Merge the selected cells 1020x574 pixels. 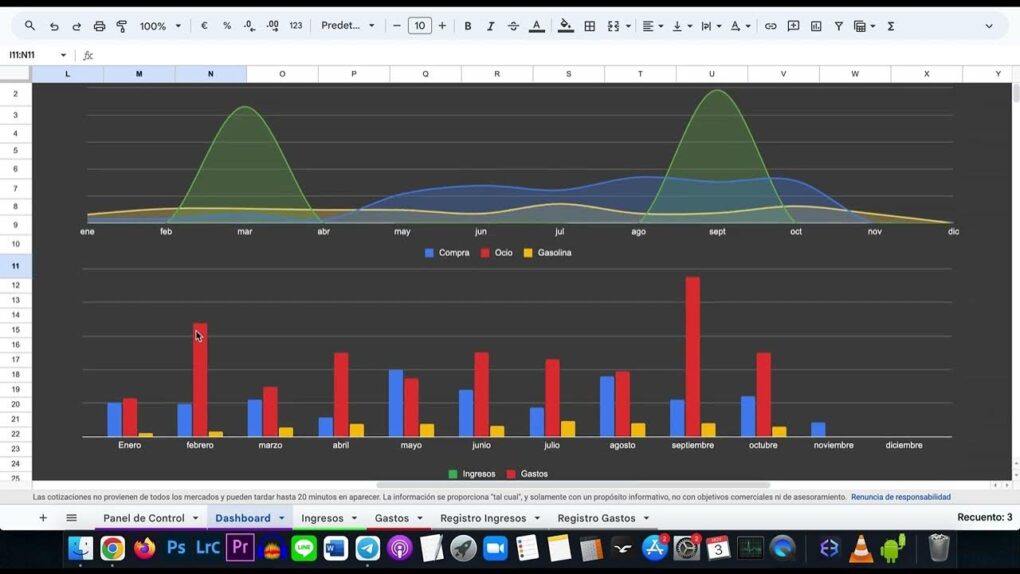[613, 26]
